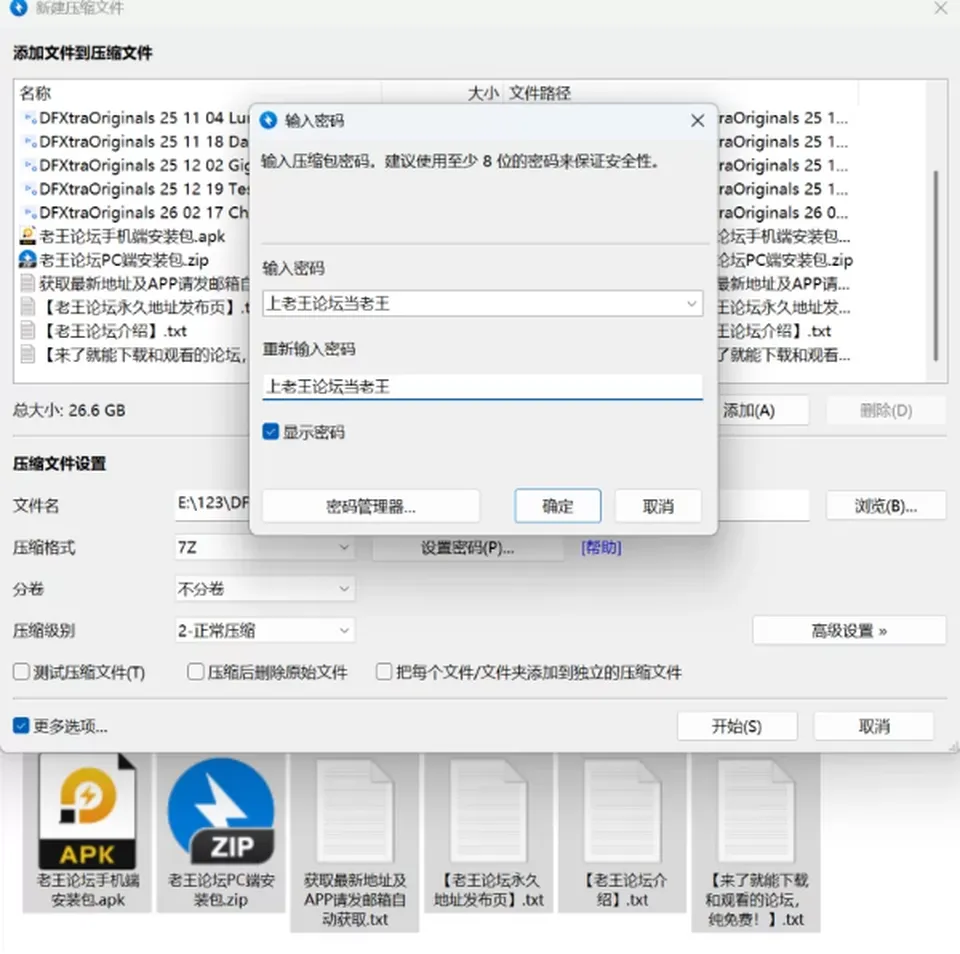This screenshot has width=960, height=954.
Task: Click the app logo in password dialog title
Action: coord(268,120)
